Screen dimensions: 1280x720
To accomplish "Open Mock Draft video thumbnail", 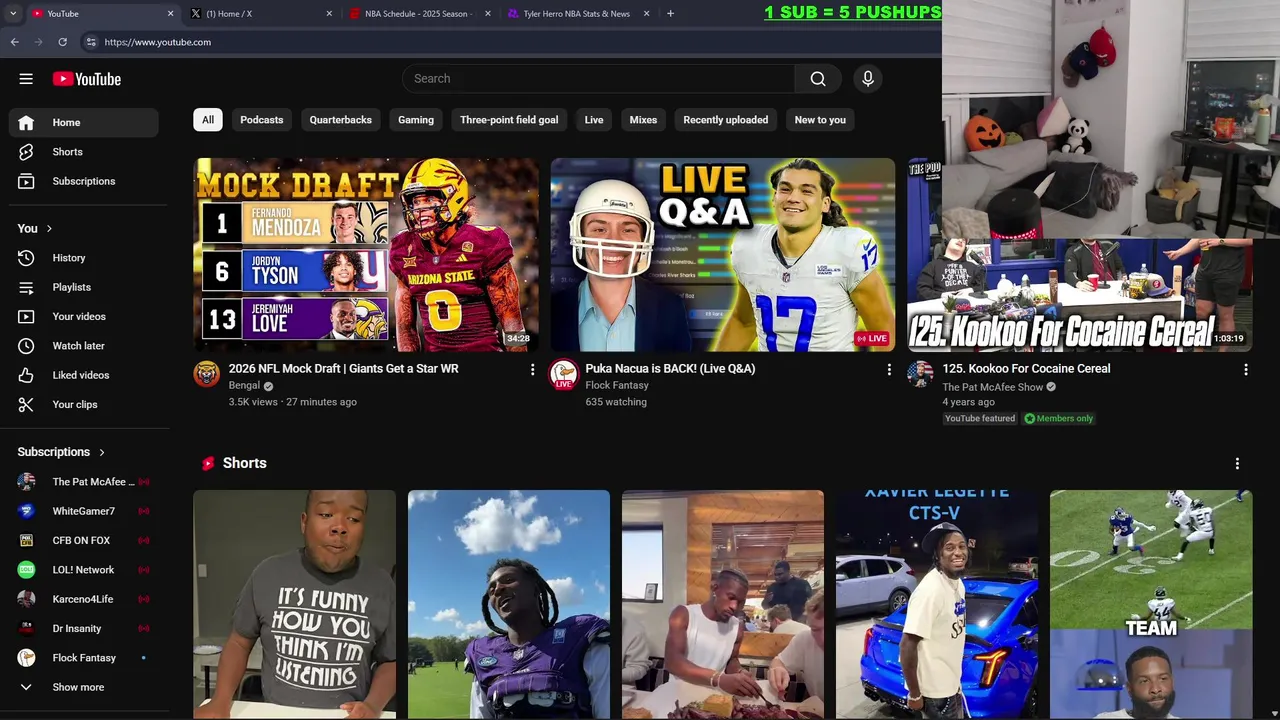I will click(x=366, y=255).
